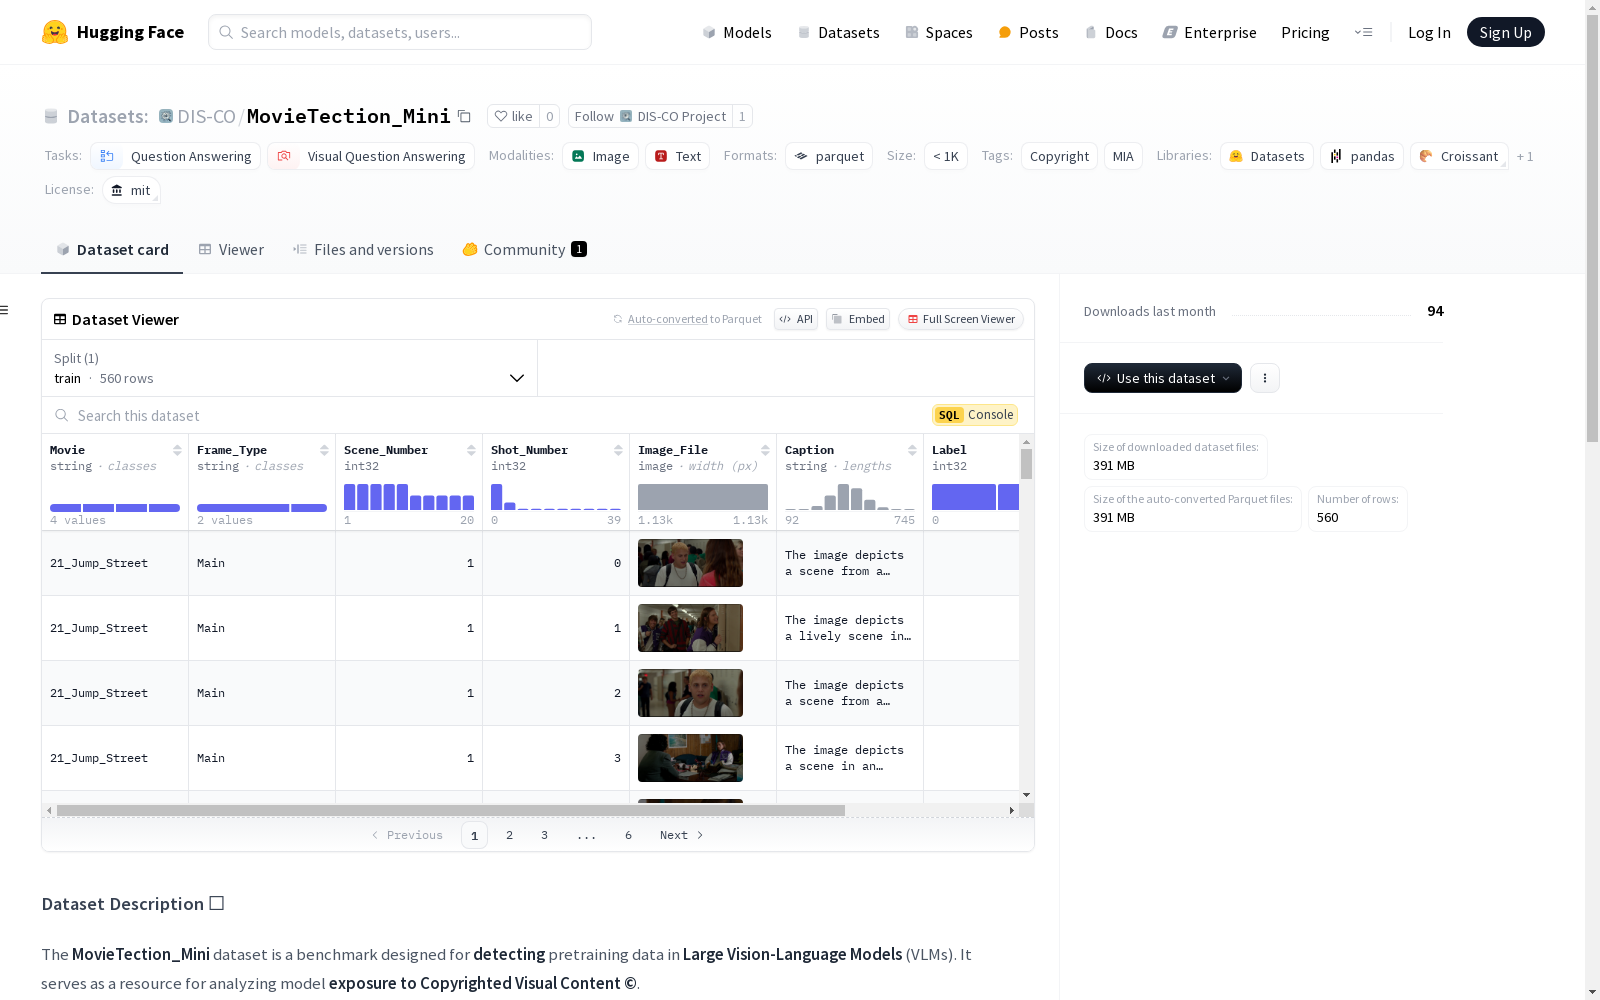Sort the Movie column
Viewport: 1600px width, 1000px height.
177,450
